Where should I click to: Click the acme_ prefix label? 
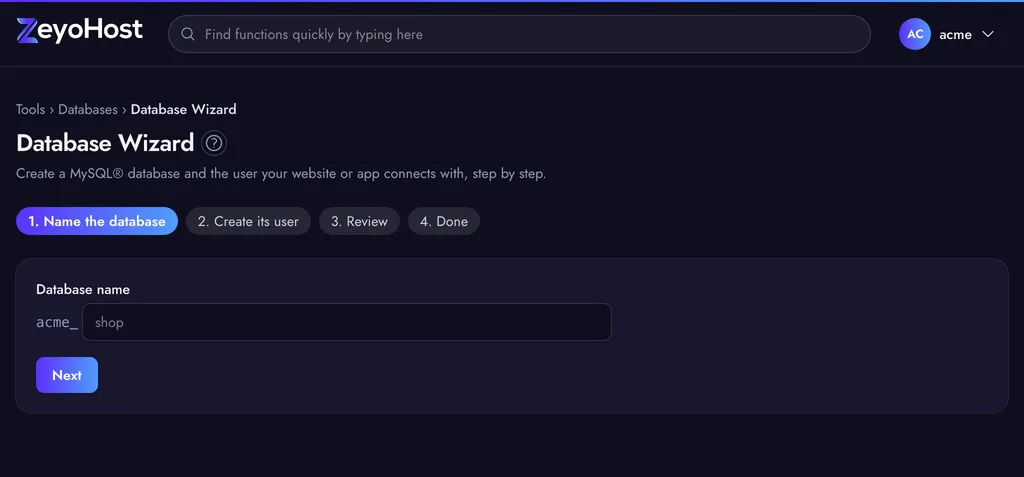click(57, 322)
